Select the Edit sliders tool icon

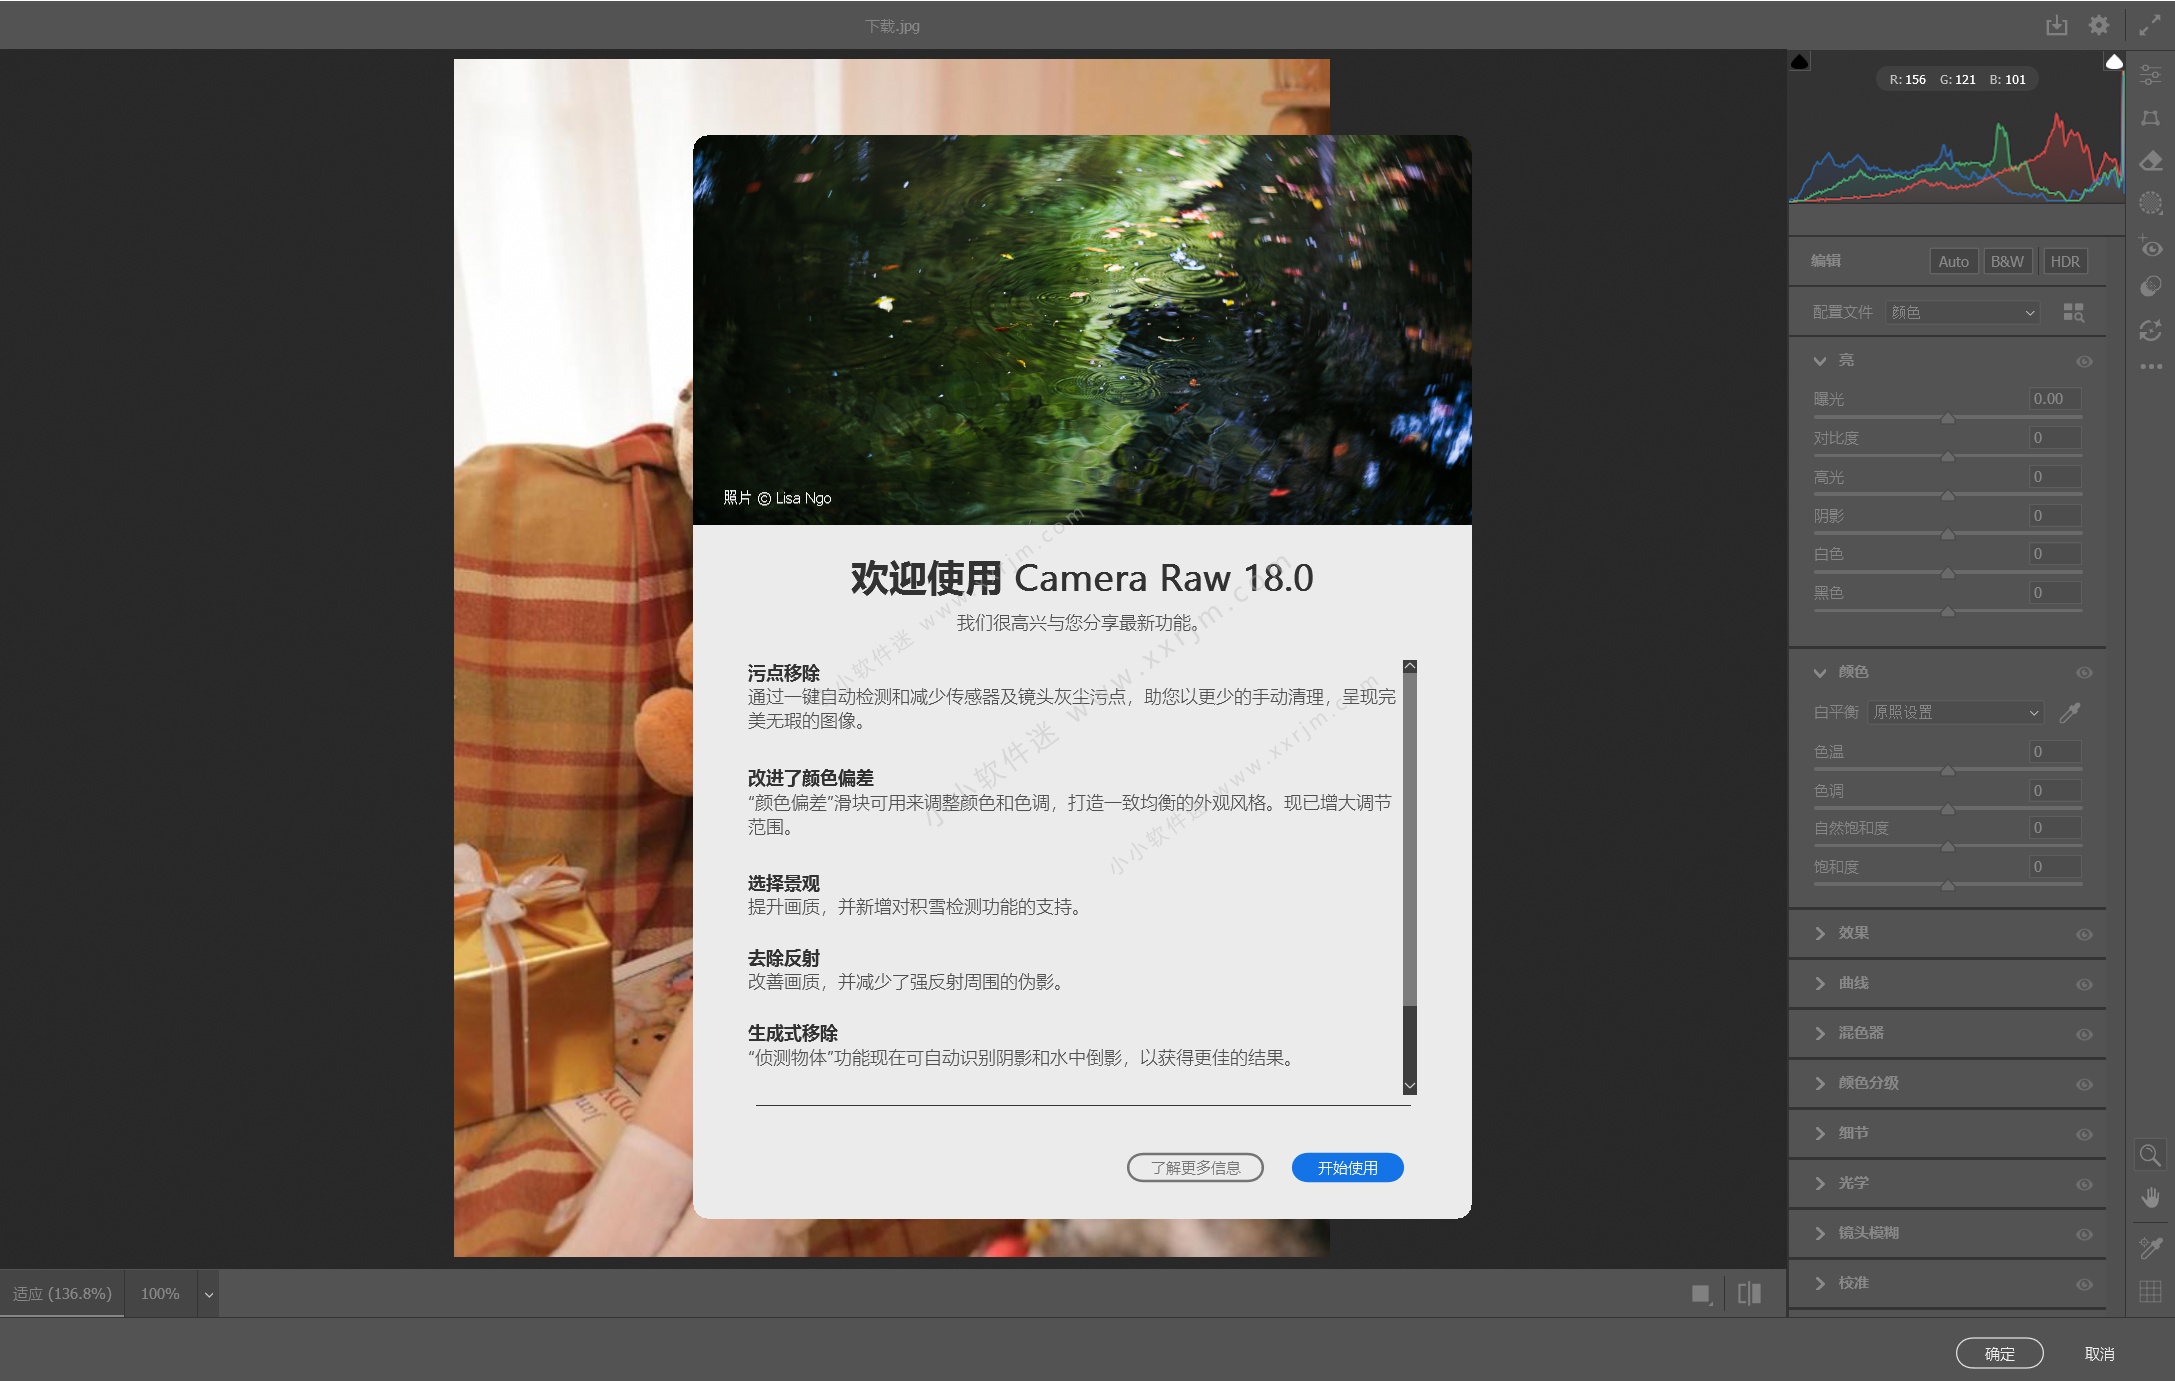[x=2150, y=74]
